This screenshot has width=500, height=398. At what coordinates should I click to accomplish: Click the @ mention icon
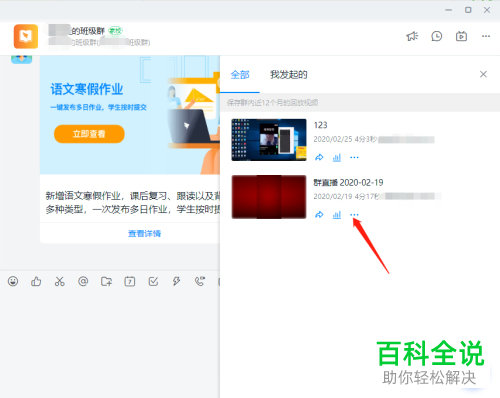(83, 282)
